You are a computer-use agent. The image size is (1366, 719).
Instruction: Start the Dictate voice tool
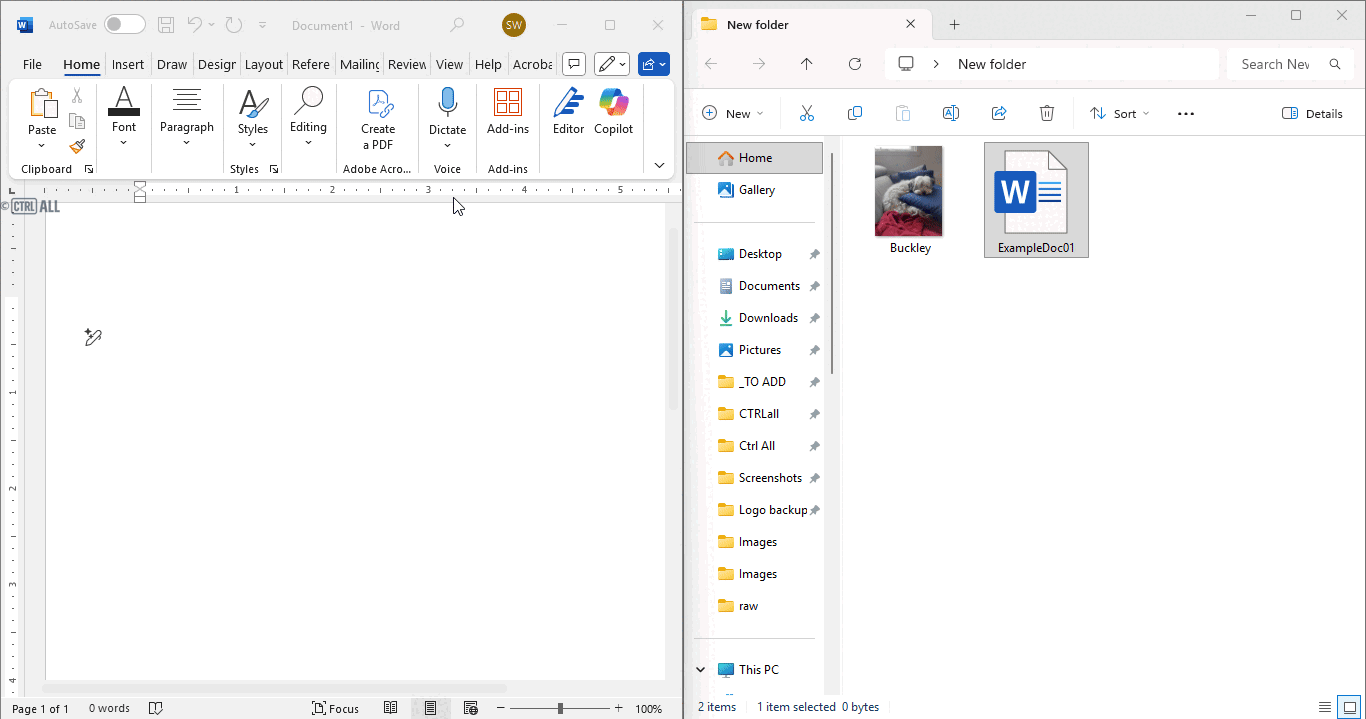pyautogui.click(x=447, y=114)
